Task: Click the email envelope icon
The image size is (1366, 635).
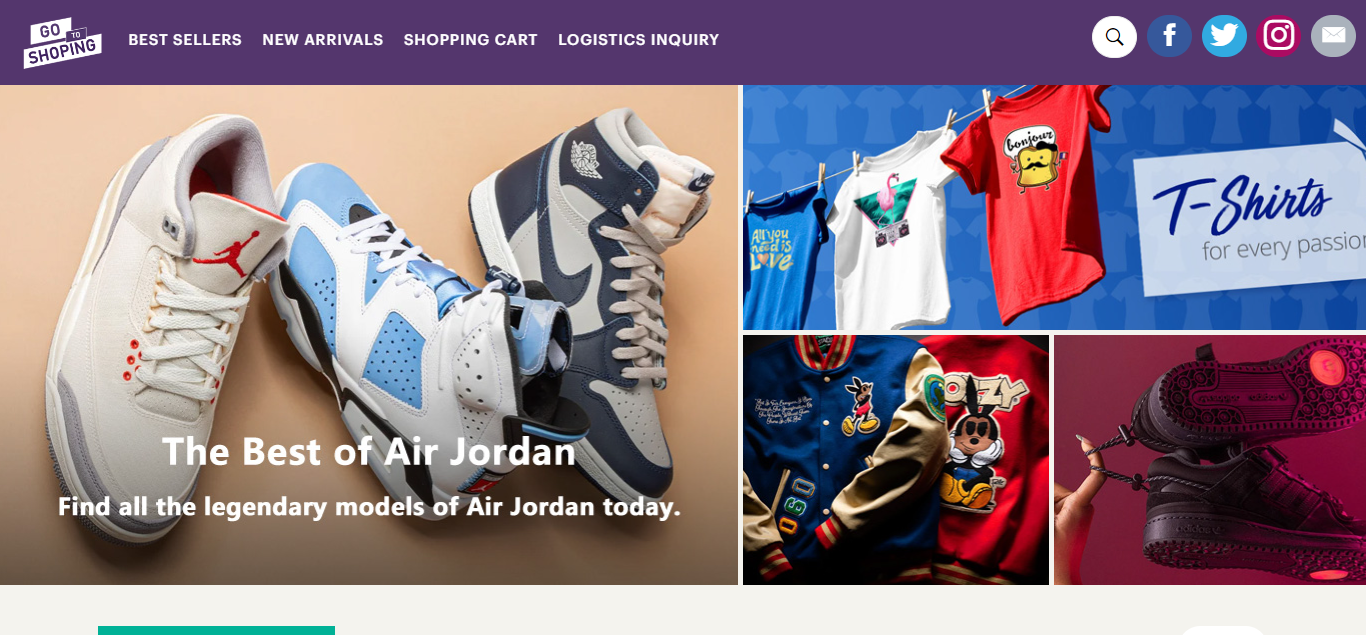Action: [1333, 36]
